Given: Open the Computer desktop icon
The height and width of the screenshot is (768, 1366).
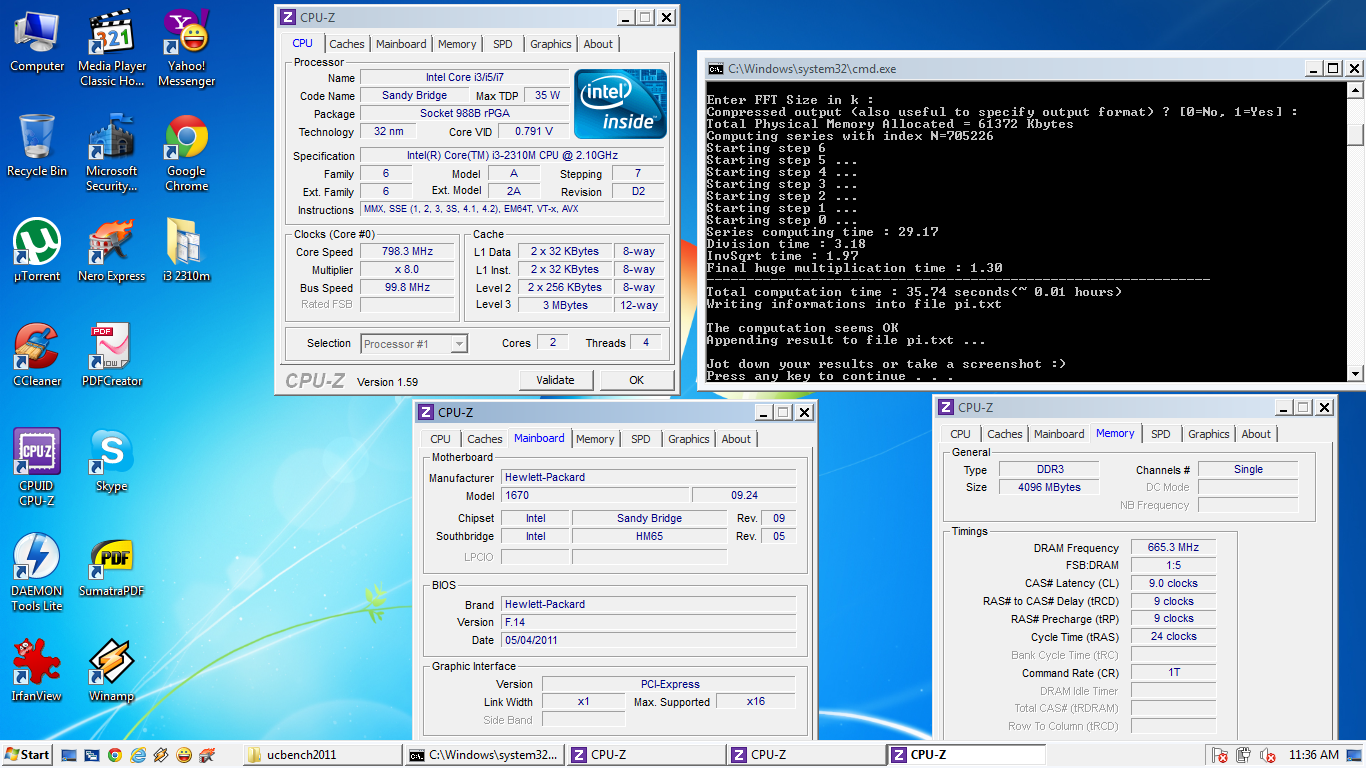Looking at the screenshot, I should point(37,42).
